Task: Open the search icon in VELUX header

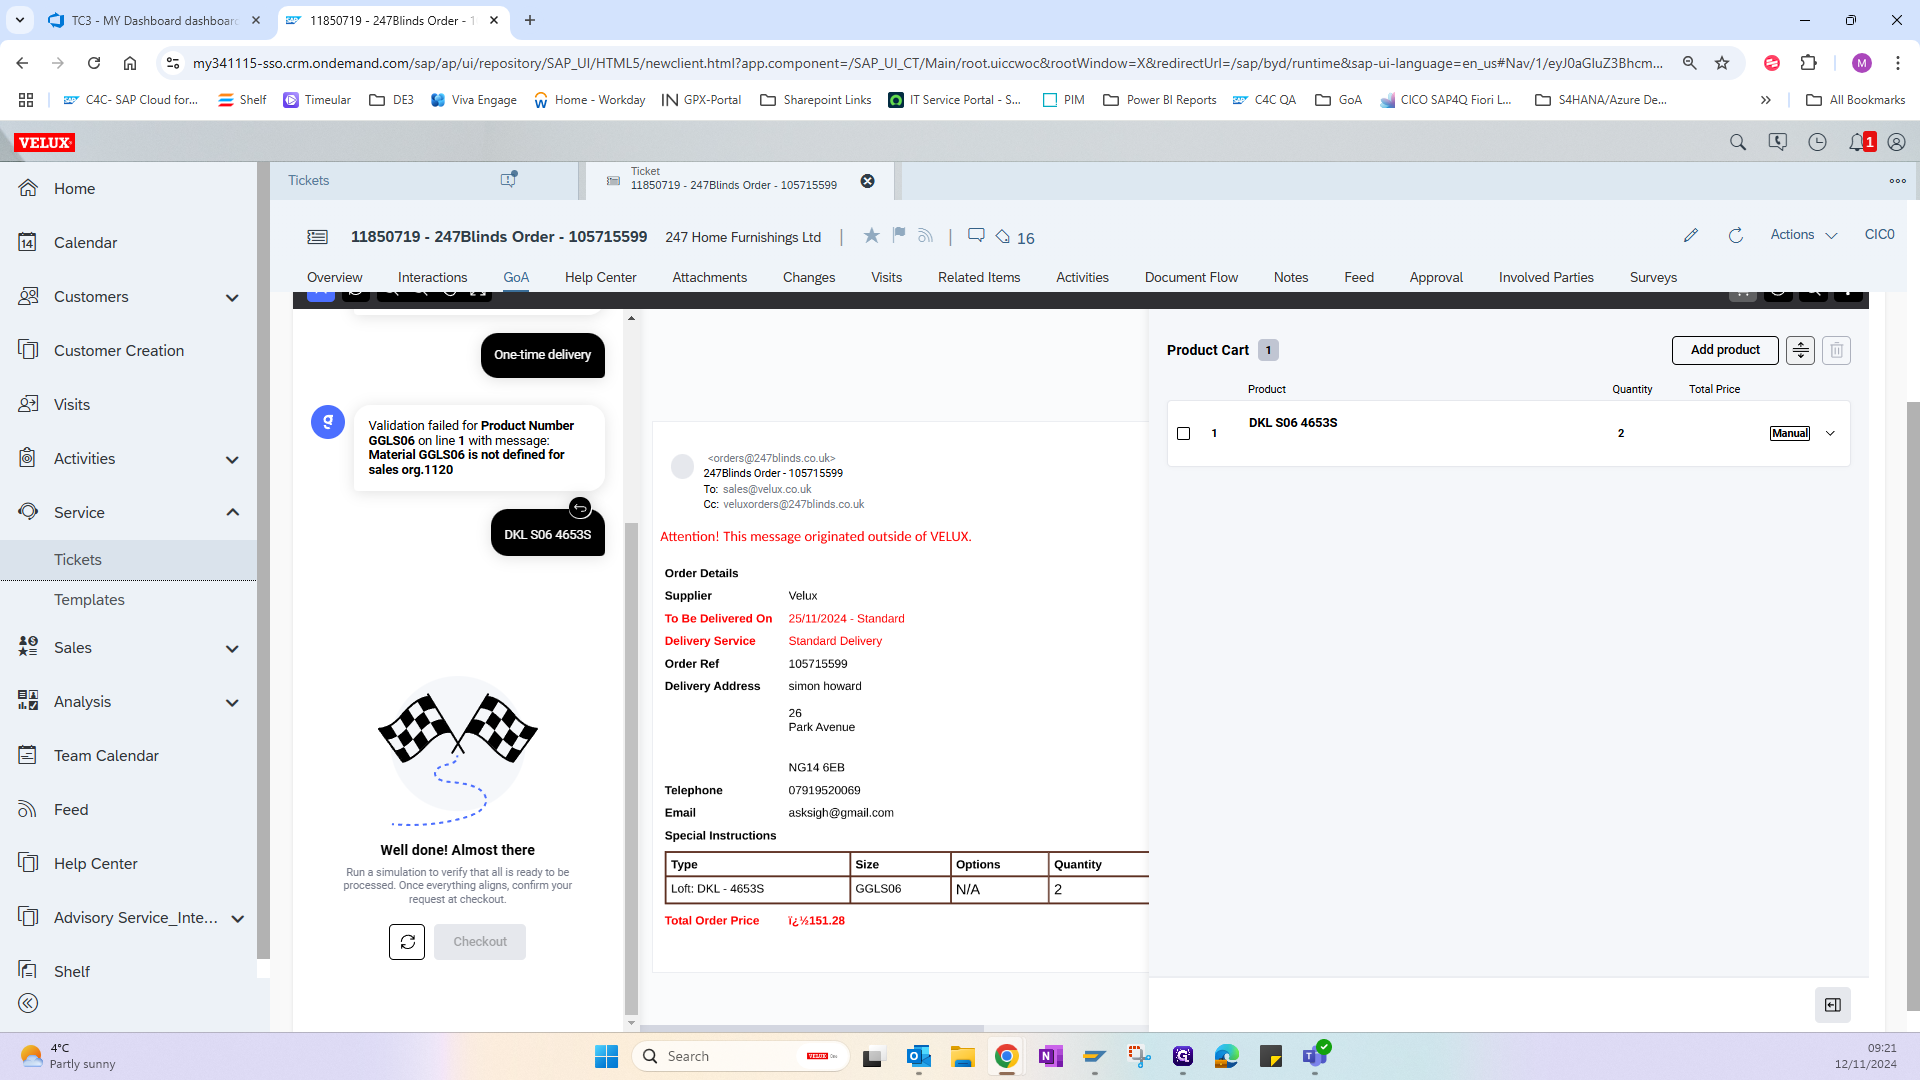Action: [1738, 142]
